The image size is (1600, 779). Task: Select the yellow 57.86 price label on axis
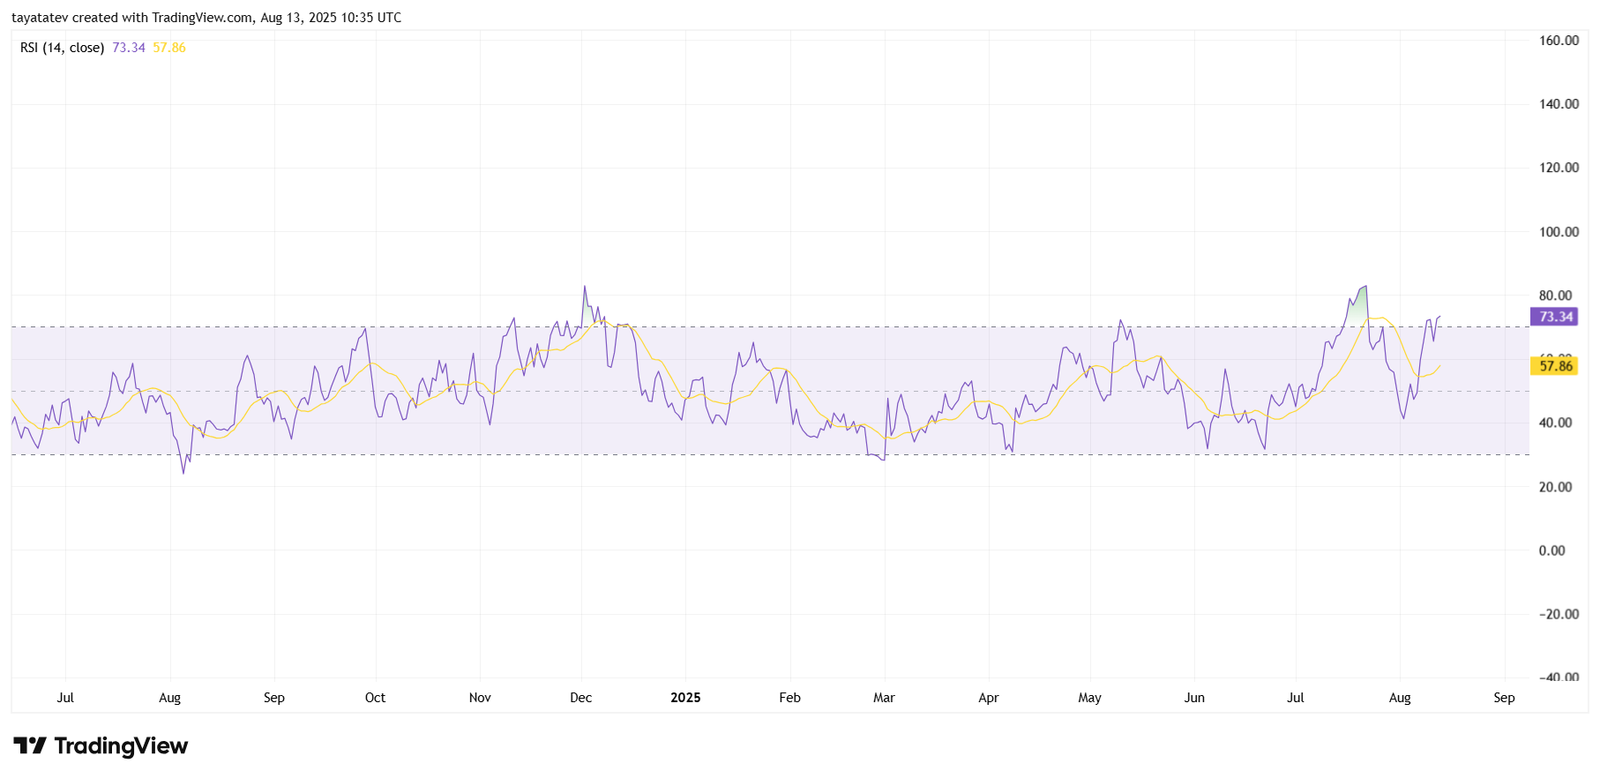point(1555,367)
